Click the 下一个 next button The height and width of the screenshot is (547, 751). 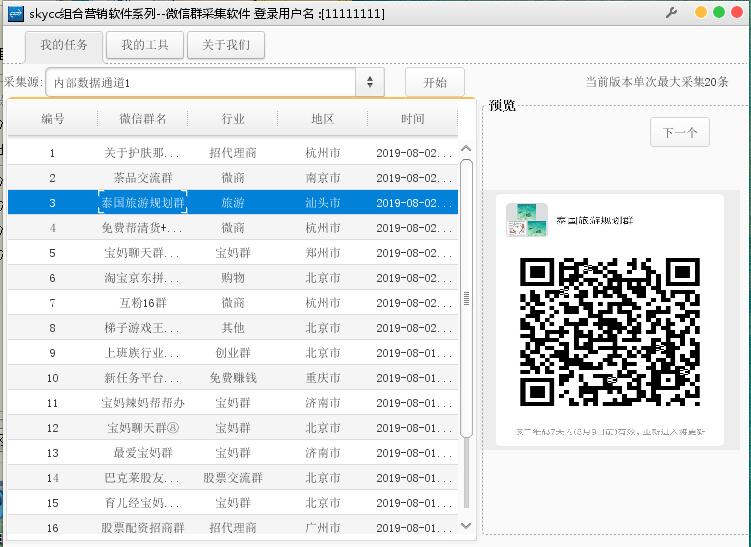click(x=679, y=132)
